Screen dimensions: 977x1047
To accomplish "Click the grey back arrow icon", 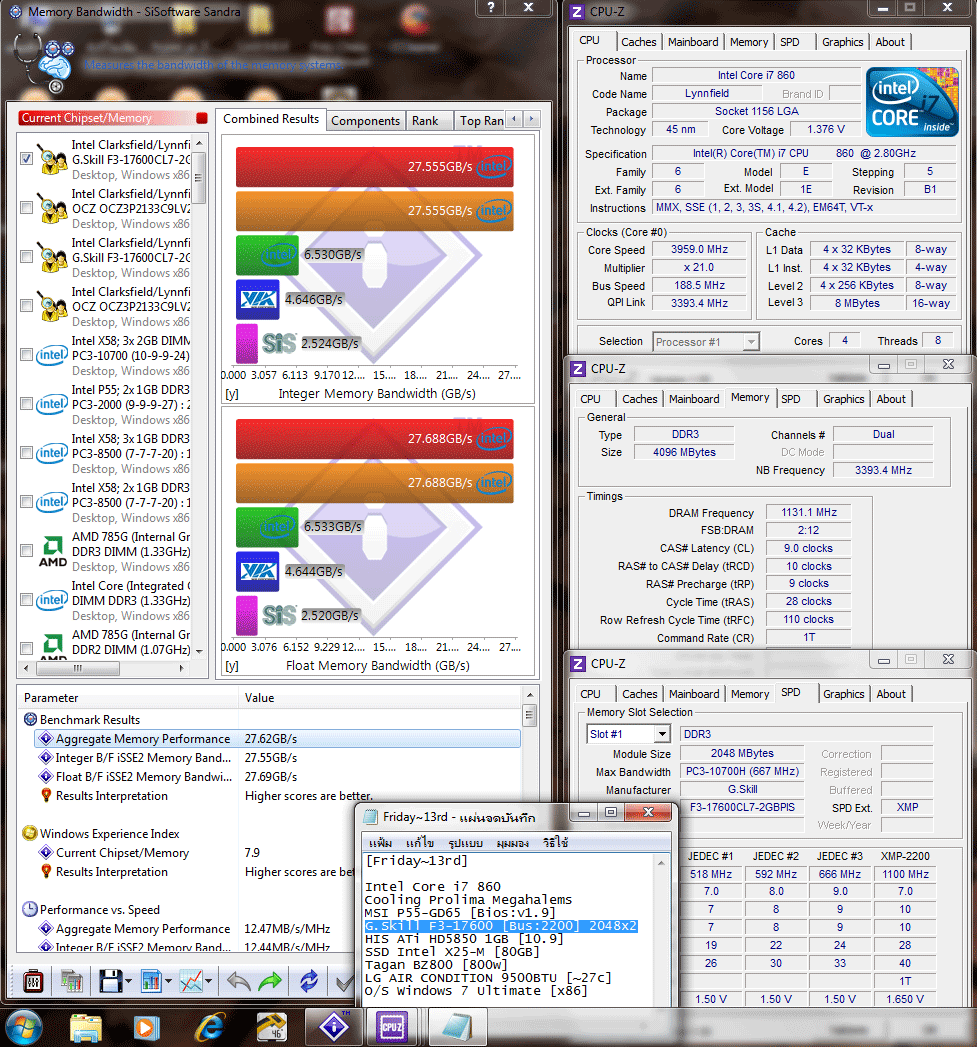I will pyautogui.click(x=238, y=981).
